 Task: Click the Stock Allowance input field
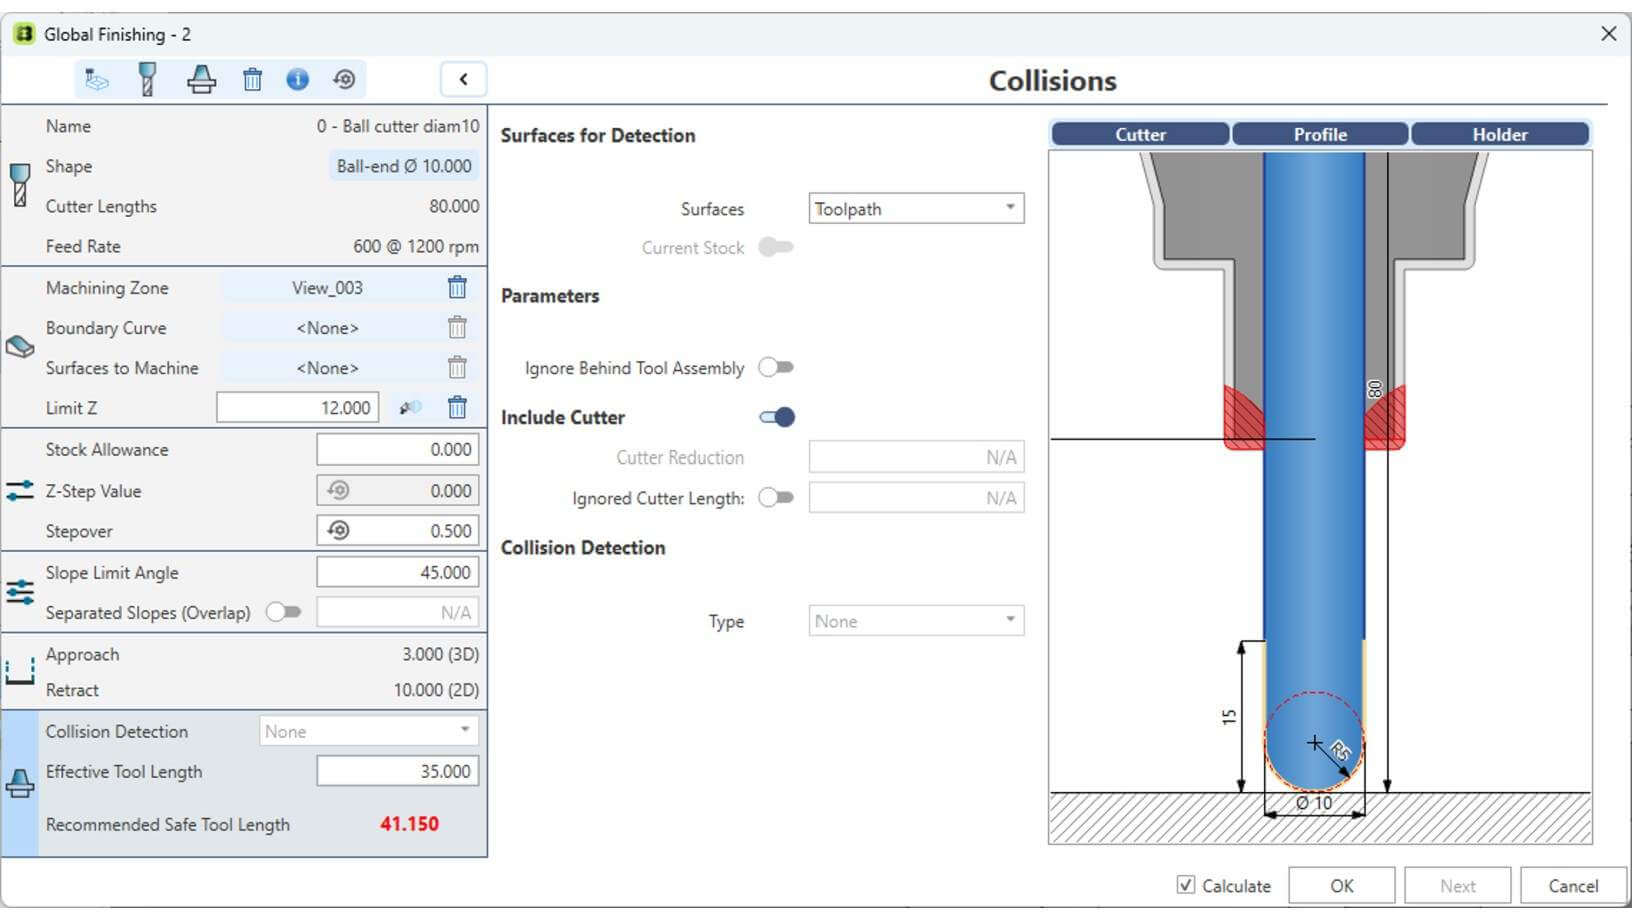[398, 449]
